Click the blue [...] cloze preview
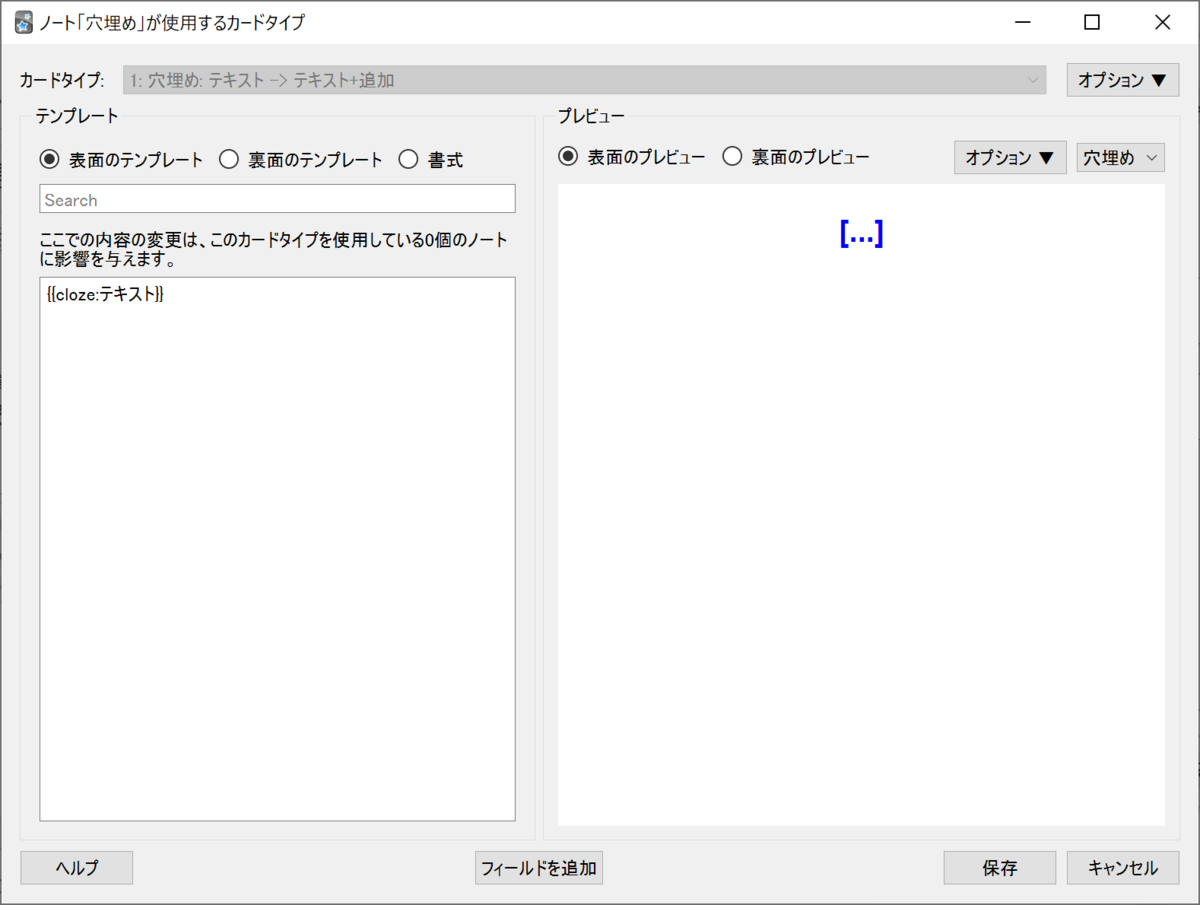Screen dimensions: 1200x905 (861, 233)
